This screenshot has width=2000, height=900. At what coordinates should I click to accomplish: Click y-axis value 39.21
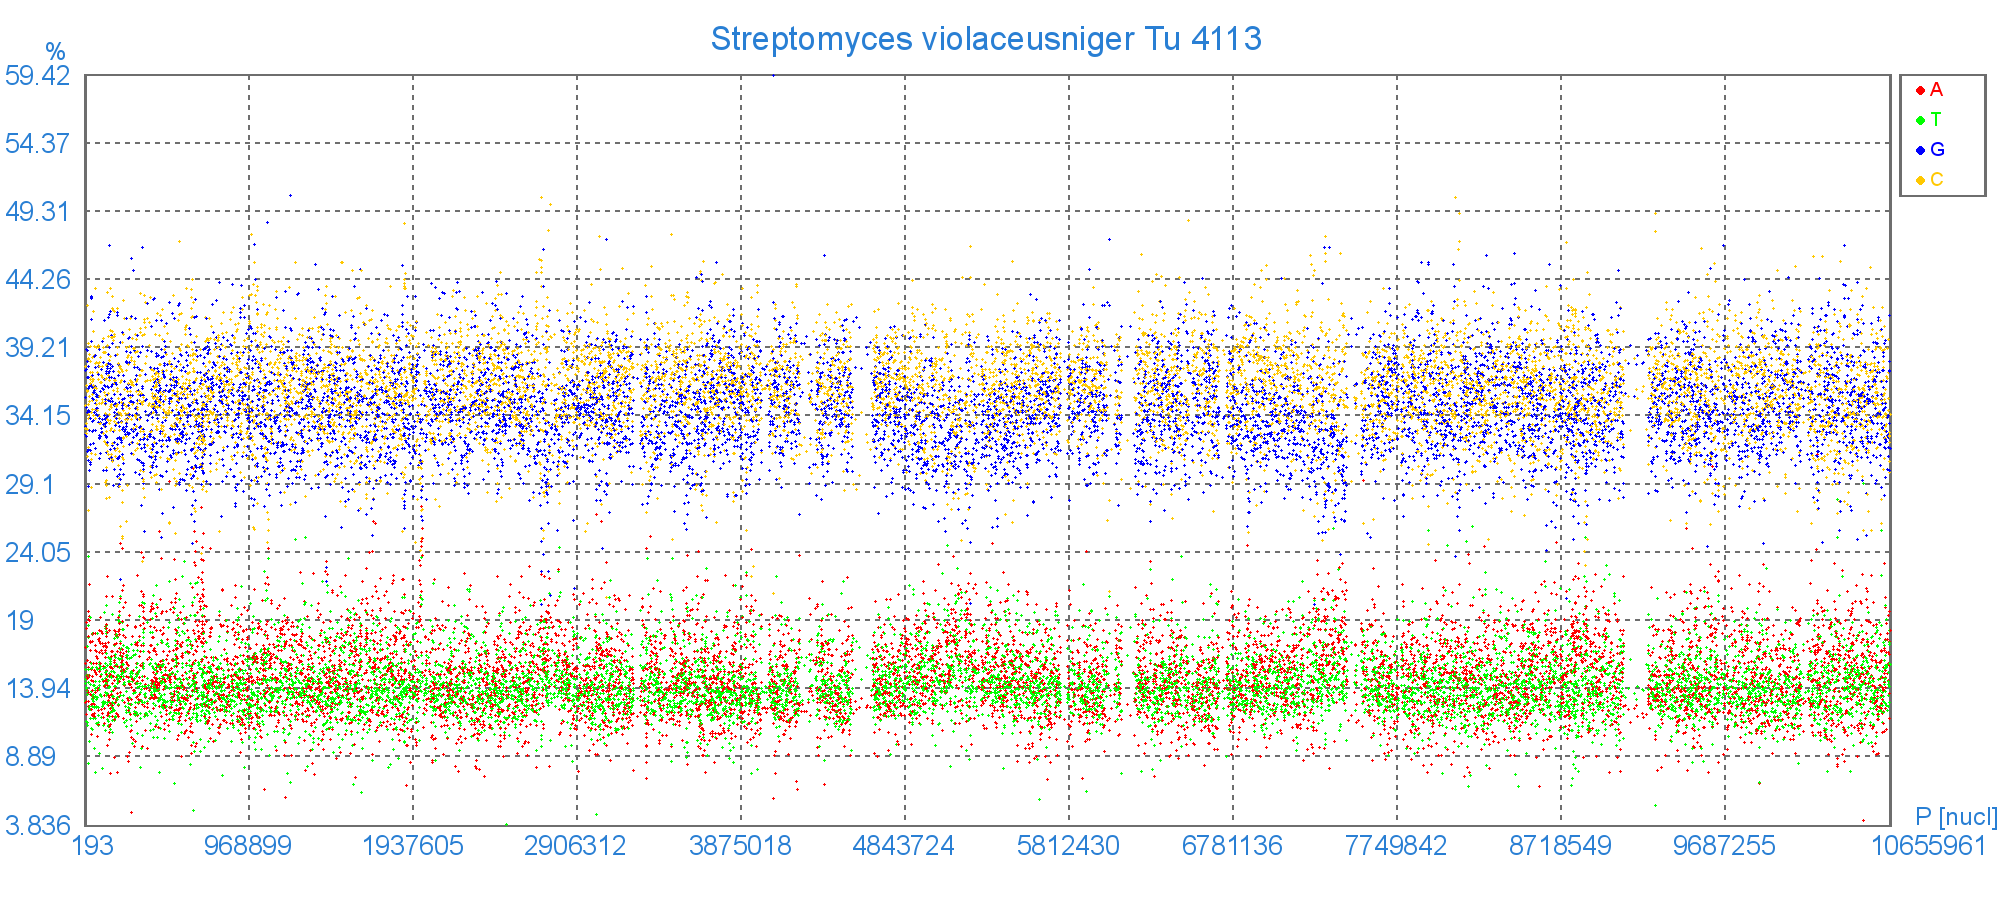(x=37, y=348)
